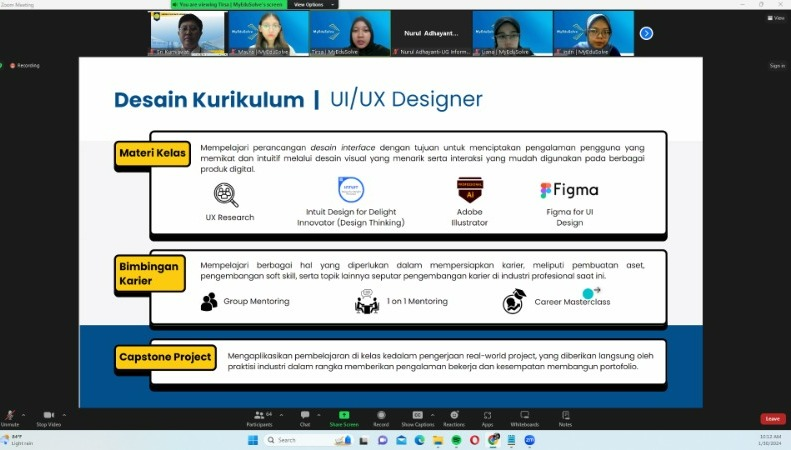The image size is (791, 450).
Task: Click the red Leave button
Action: 772,419
